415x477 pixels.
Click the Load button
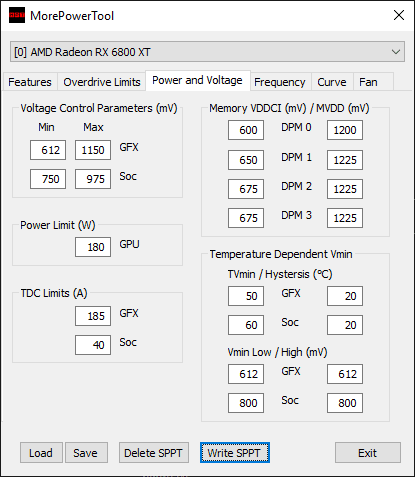pyautogui.click(x=41, y=453)
